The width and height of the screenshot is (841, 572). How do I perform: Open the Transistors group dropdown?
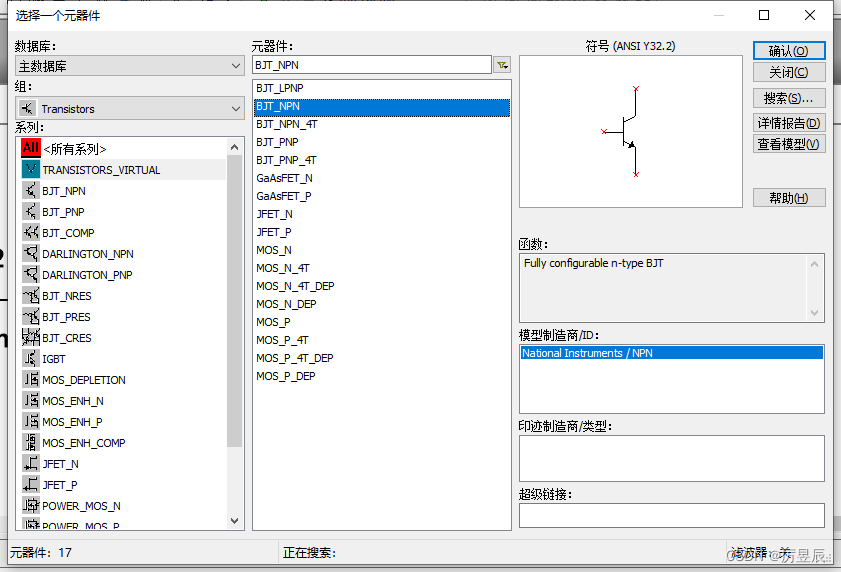[x=130, y=109]
